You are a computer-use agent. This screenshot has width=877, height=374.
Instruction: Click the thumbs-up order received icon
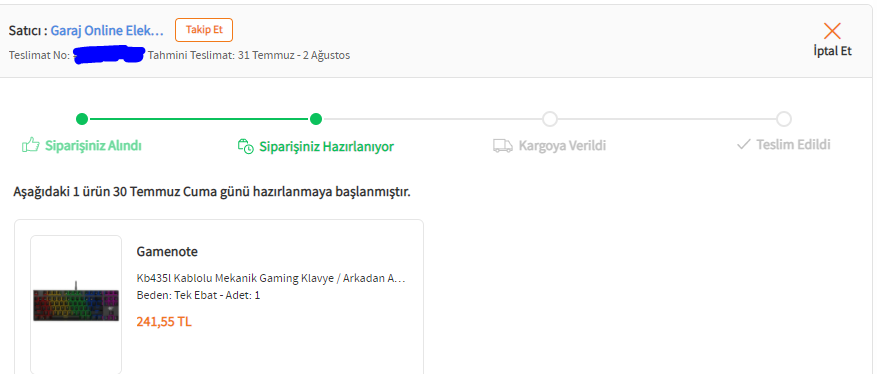[31, 145]
